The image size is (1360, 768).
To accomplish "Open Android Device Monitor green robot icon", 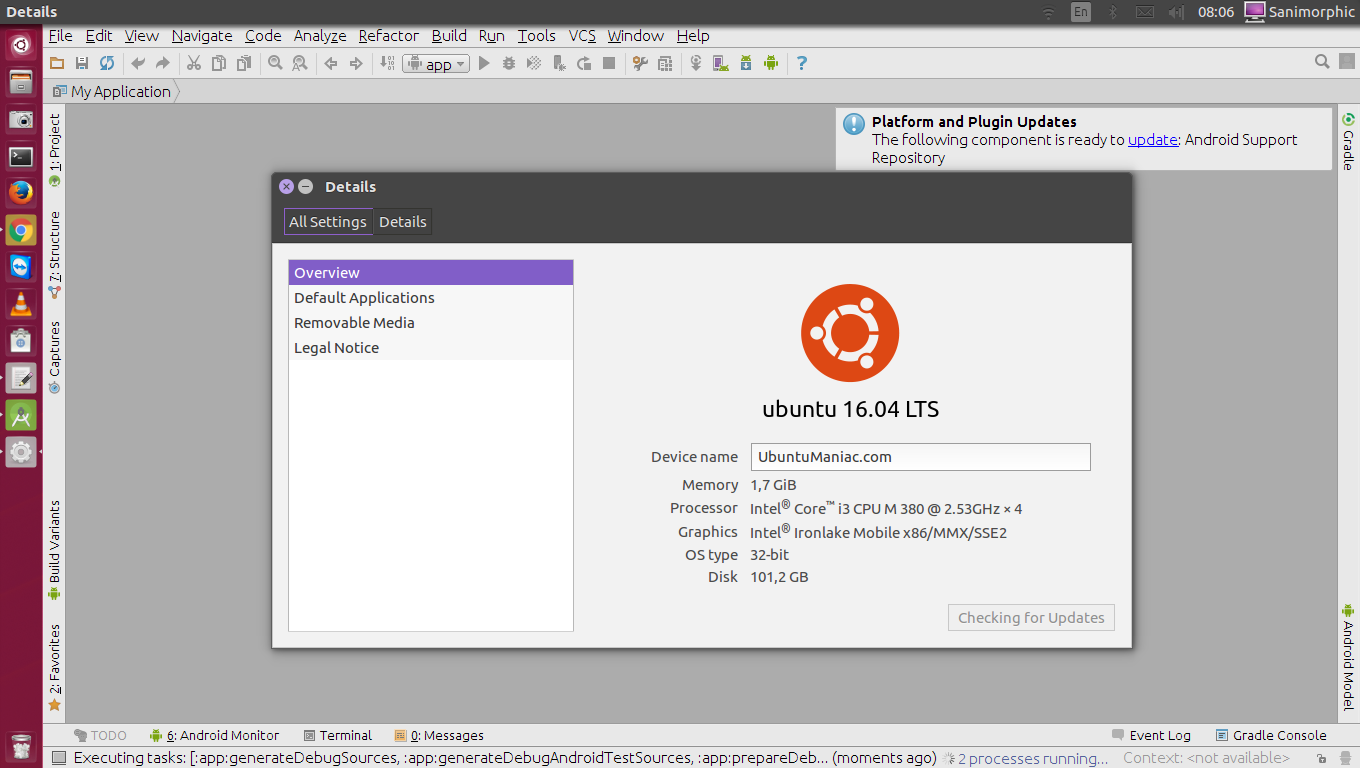I will (x=770, y=63).
